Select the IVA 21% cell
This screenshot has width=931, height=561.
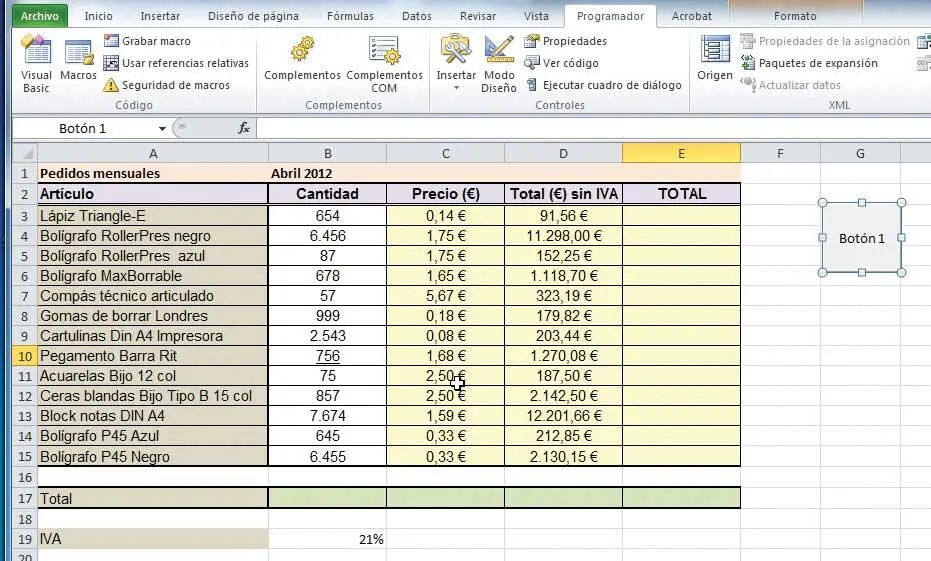tap(327, 539)
